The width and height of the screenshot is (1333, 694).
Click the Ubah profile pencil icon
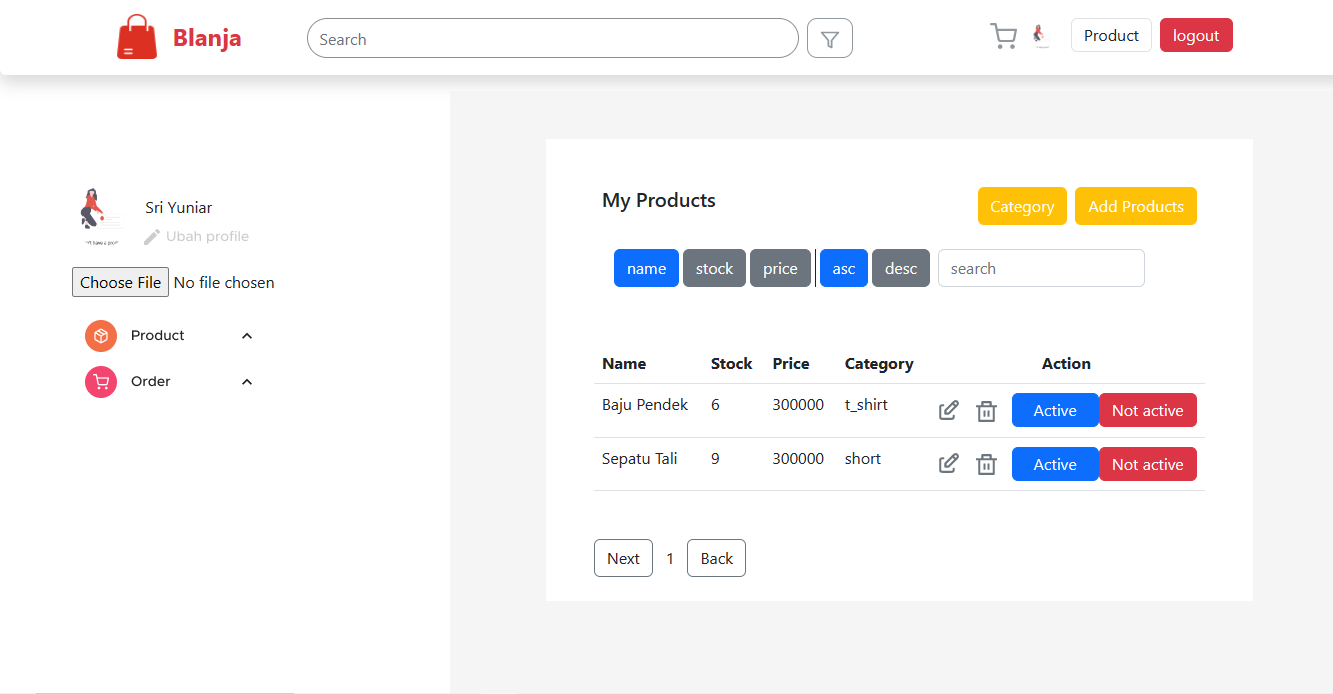coord(151,236)
